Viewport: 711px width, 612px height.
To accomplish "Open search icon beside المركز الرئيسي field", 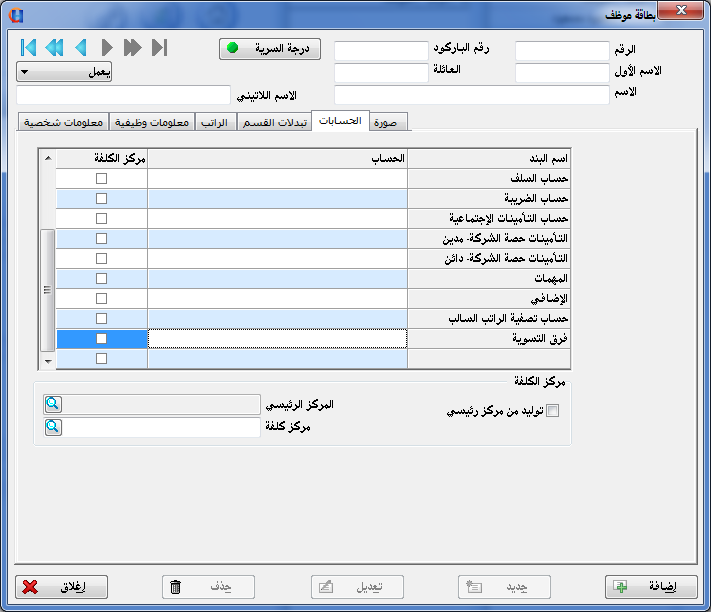I will tap(52, 404).
